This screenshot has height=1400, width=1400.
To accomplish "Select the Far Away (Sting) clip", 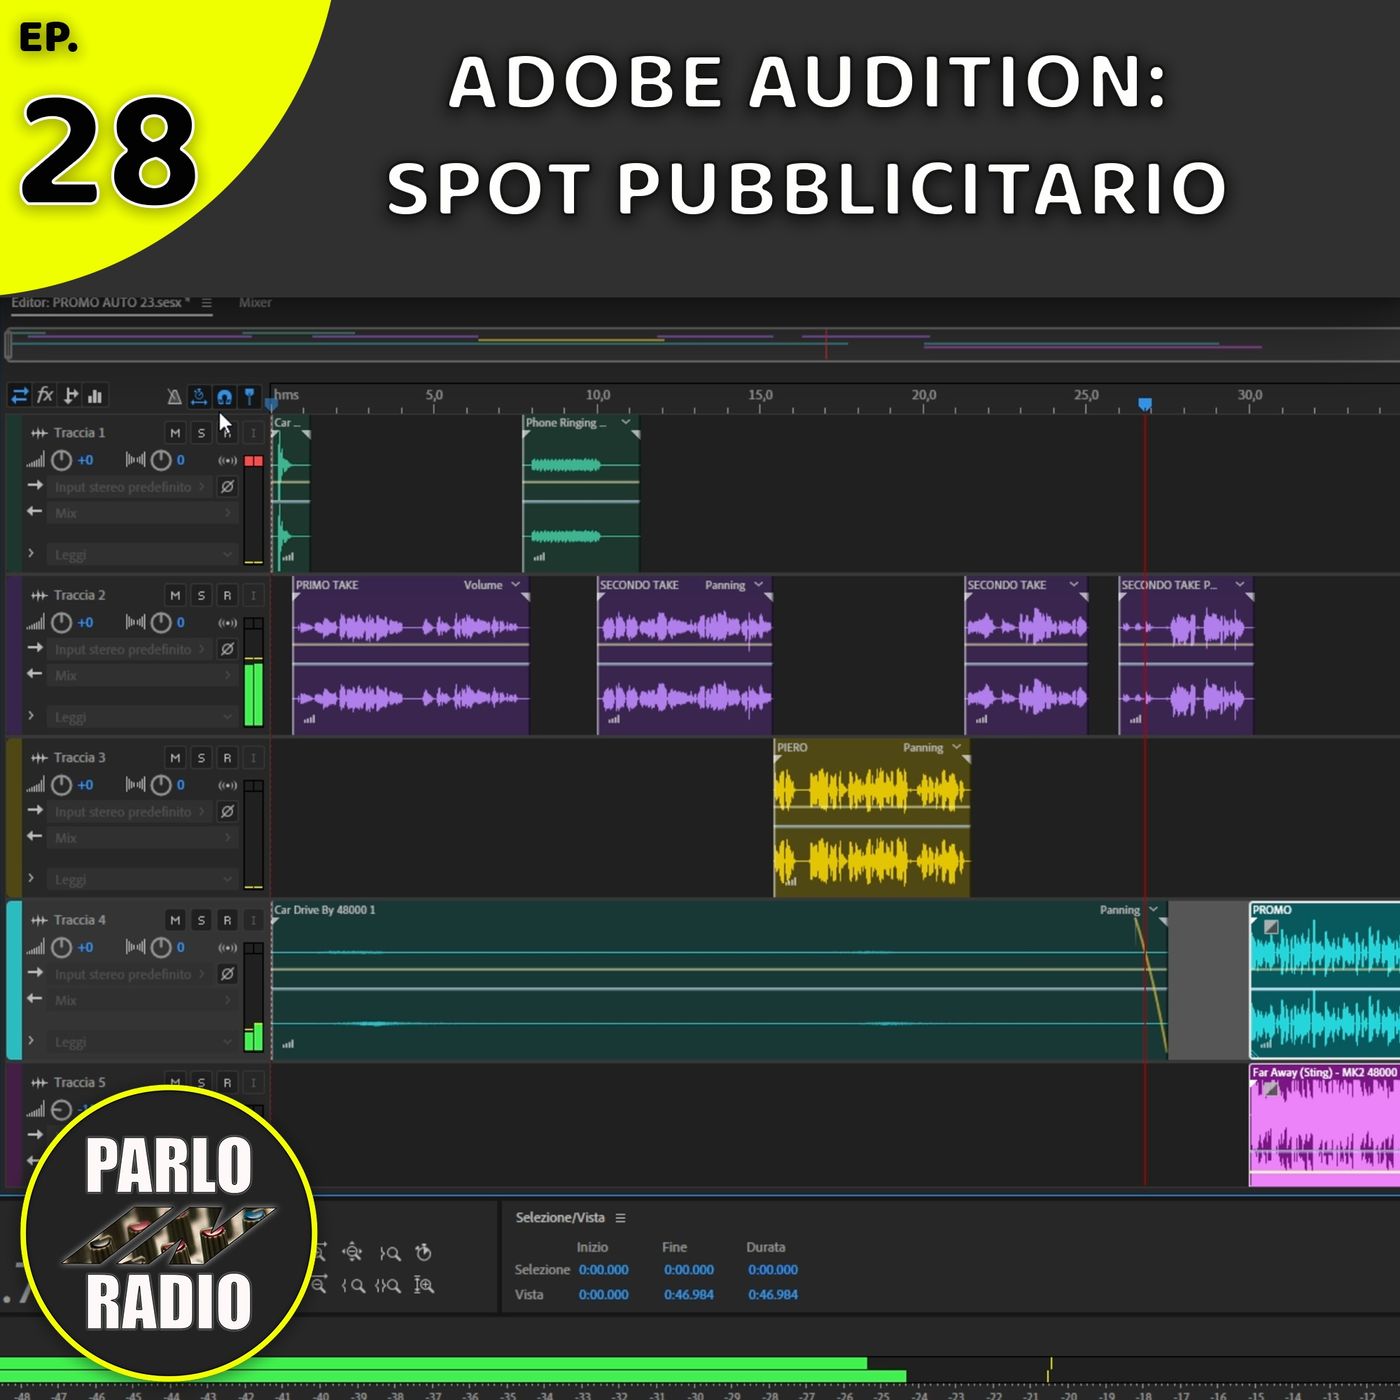I will (x=1325, y=1125).
